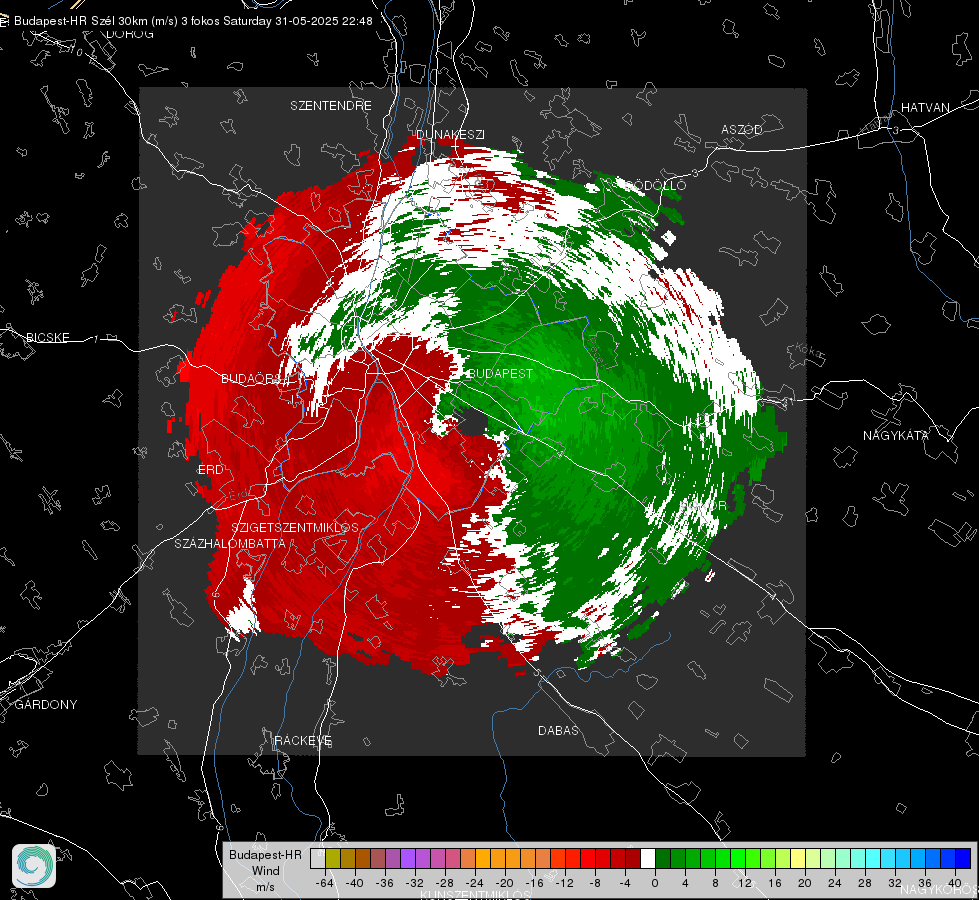Click the -32 legend value
The image size is (979, 900).
coord(415,883)
